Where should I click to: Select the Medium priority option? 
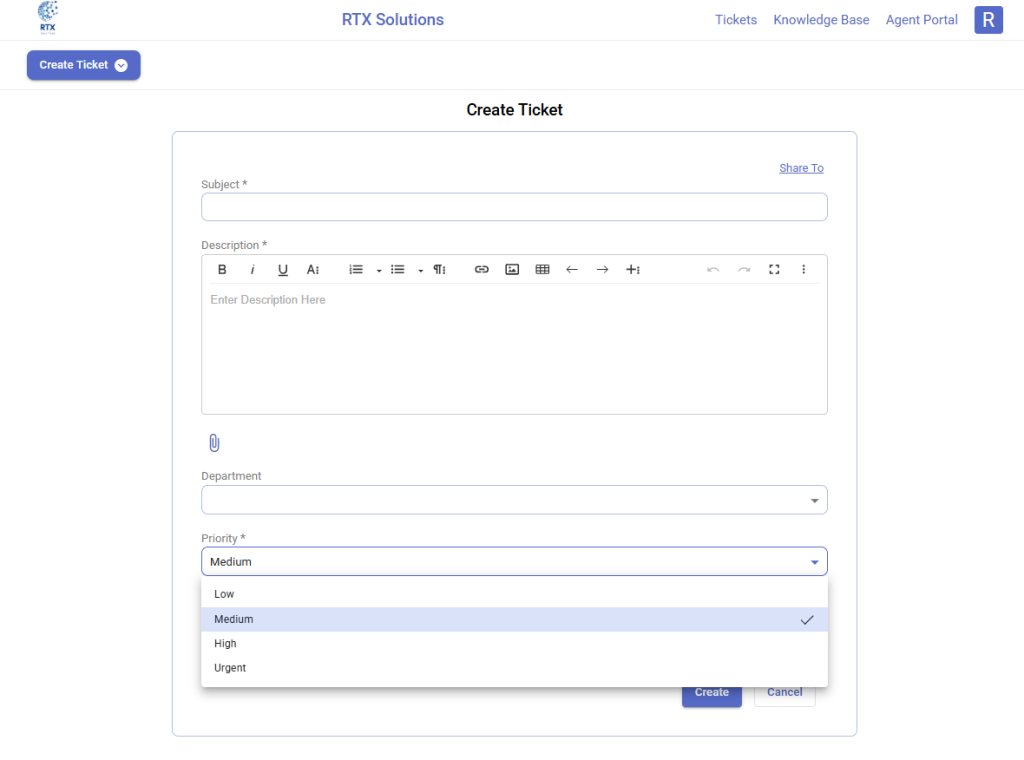point(514,619)
